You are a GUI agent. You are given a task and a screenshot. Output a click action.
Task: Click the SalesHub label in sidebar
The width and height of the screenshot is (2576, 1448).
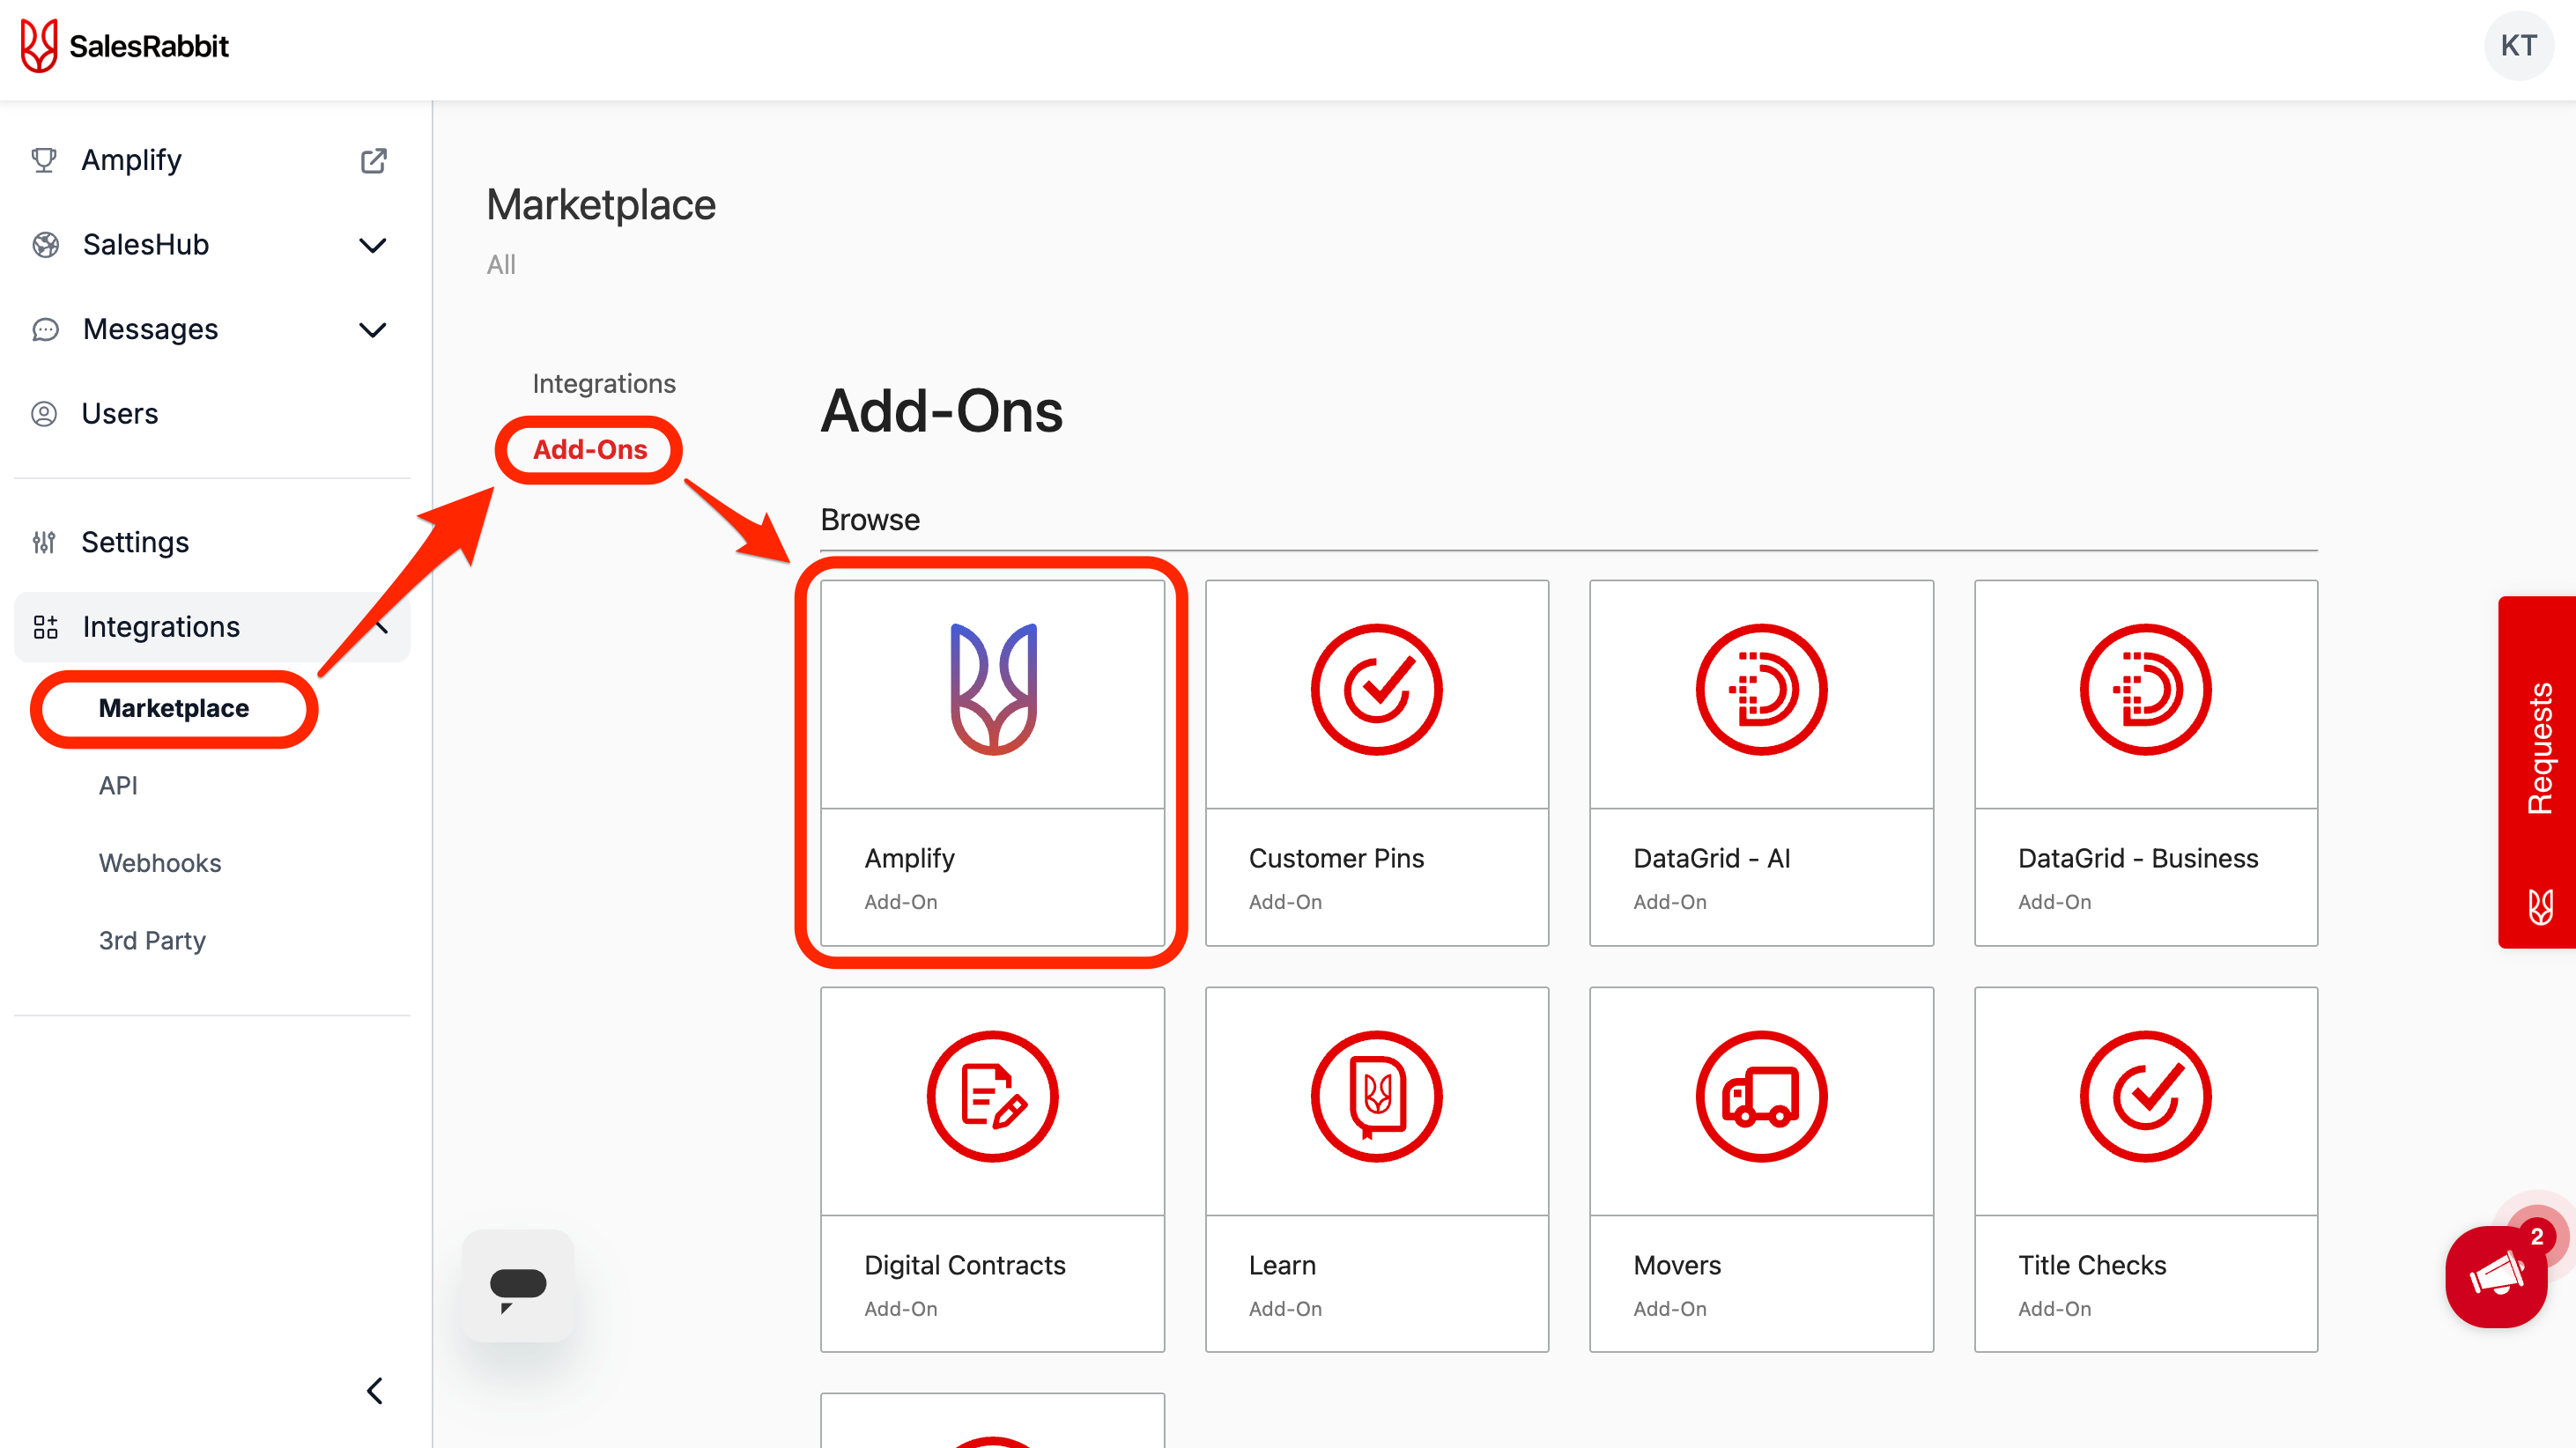(x=146, y=245)
